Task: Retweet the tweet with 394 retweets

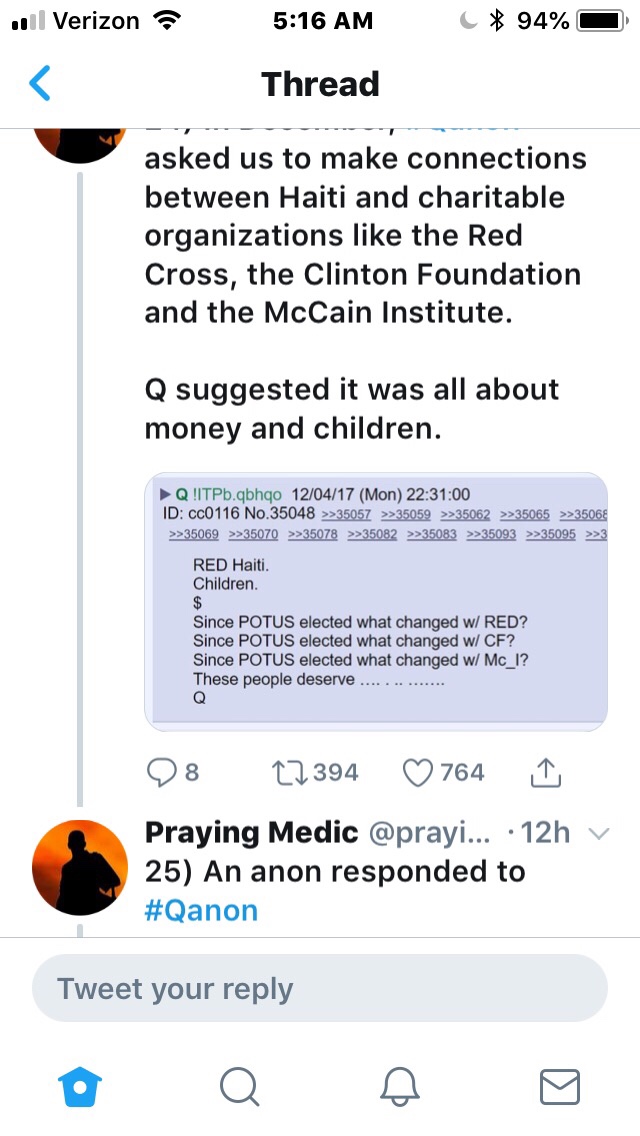Action: pos(290,772)
